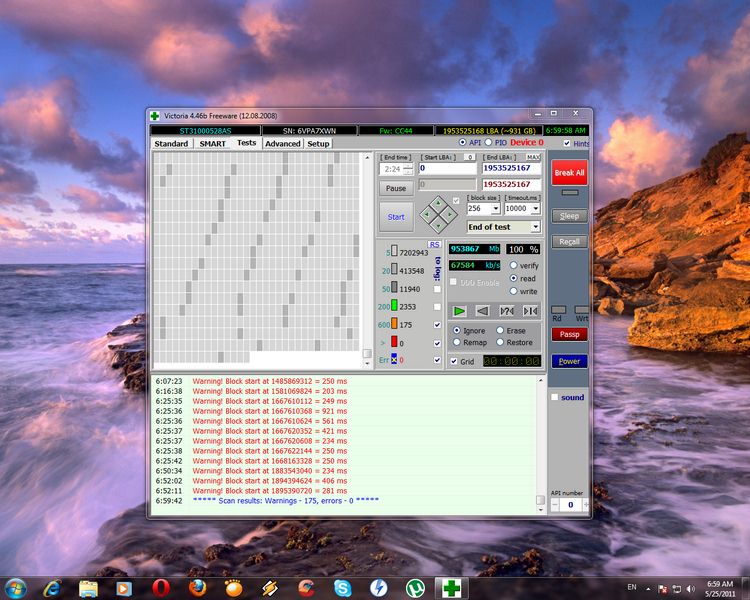Click the Start scan button
This screenshot has width=750, height=600.
(396, 217)
